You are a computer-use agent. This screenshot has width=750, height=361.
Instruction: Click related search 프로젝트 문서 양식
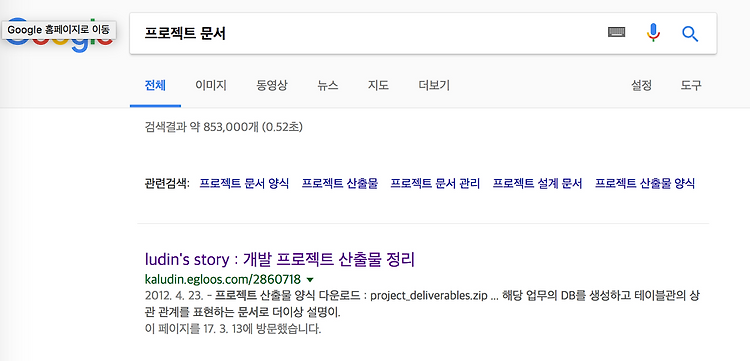coord(244,183)
